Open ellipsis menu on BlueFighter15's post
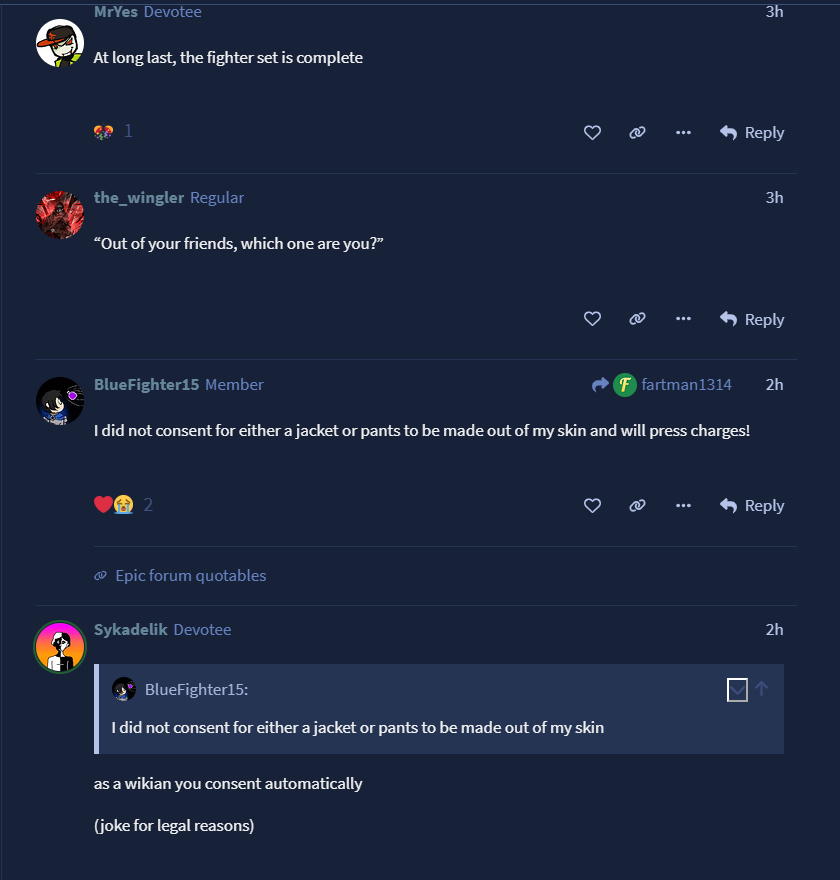840x880 pixels. point(683,506)
